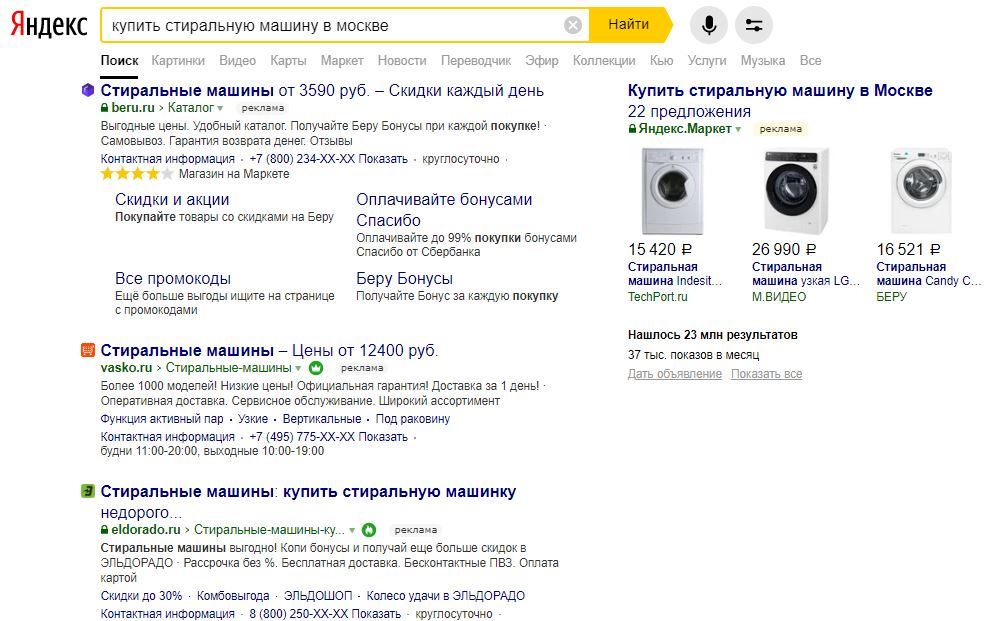Click the purple beru.ru favicon
The height and width of the screenshot is (621, 1006).
(88, 90)
